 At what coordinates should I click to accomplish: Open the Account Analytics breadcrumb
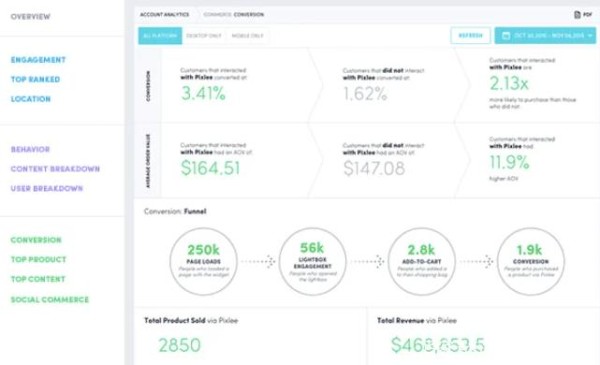click(165, 15)
